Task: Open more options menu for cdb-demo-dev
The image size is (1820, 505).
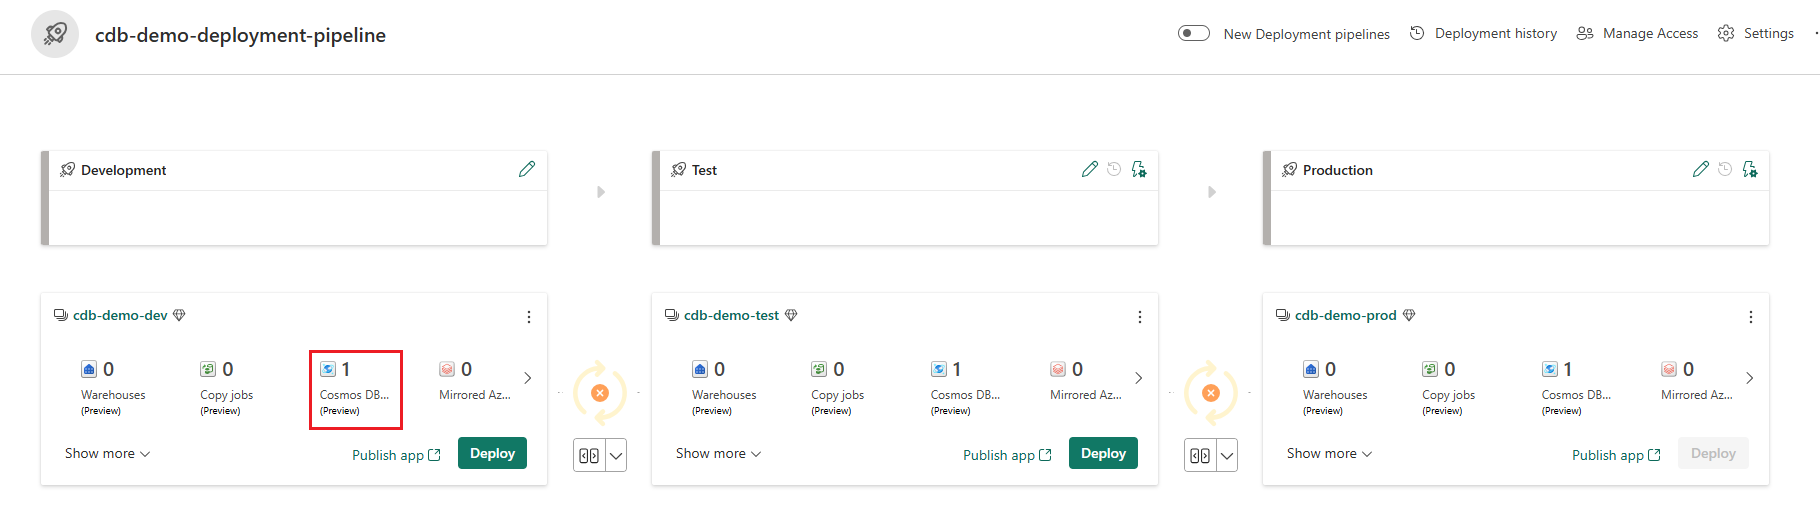Action: coord(529,317)
